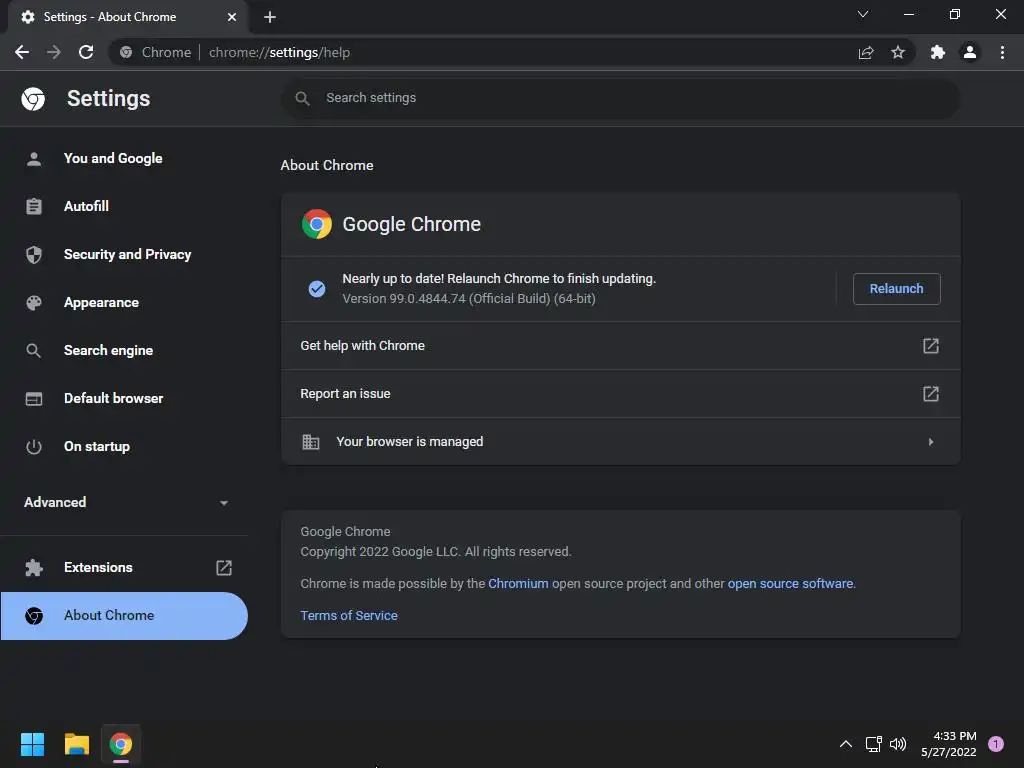Open the Chromium link
The image size is (1024, 768).
pyautogui.click(x=518, y=584)
